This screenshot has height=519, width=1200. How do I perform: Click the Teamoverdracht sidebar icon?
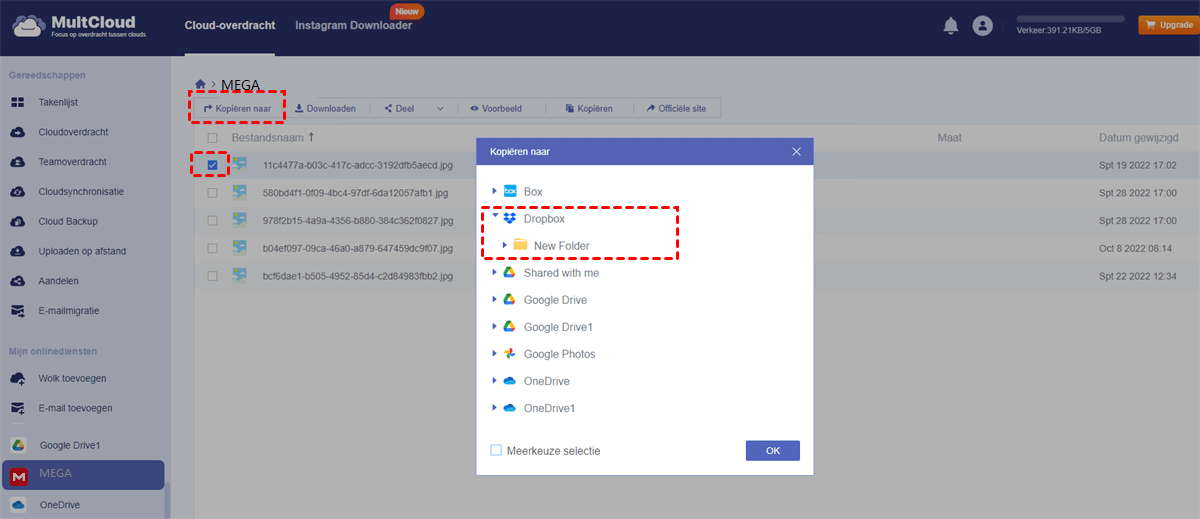[18, 162]
